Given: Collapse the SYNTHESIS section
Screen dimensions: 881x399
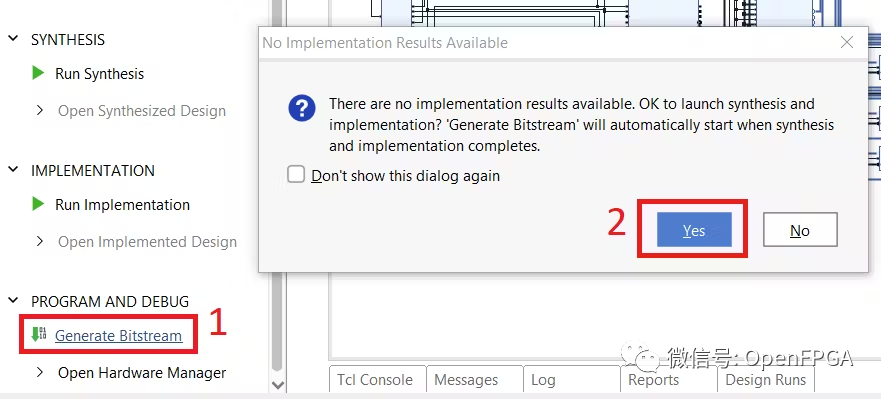Looking at the screenshot, I should point(12,39).
